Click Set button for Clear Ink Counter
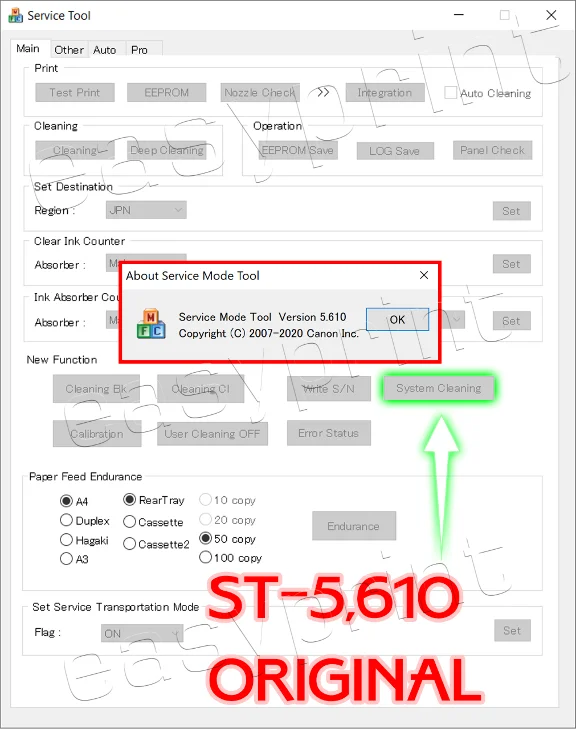576x729 pixels. (x=511, y=264)
